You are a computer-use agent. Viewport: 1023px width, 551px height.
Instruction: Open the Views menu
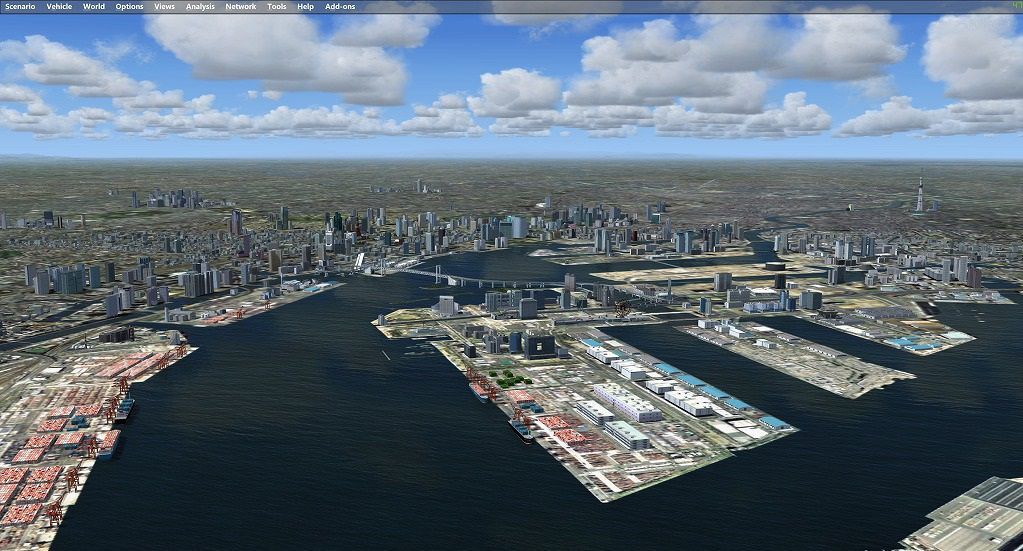click(164, 7)
